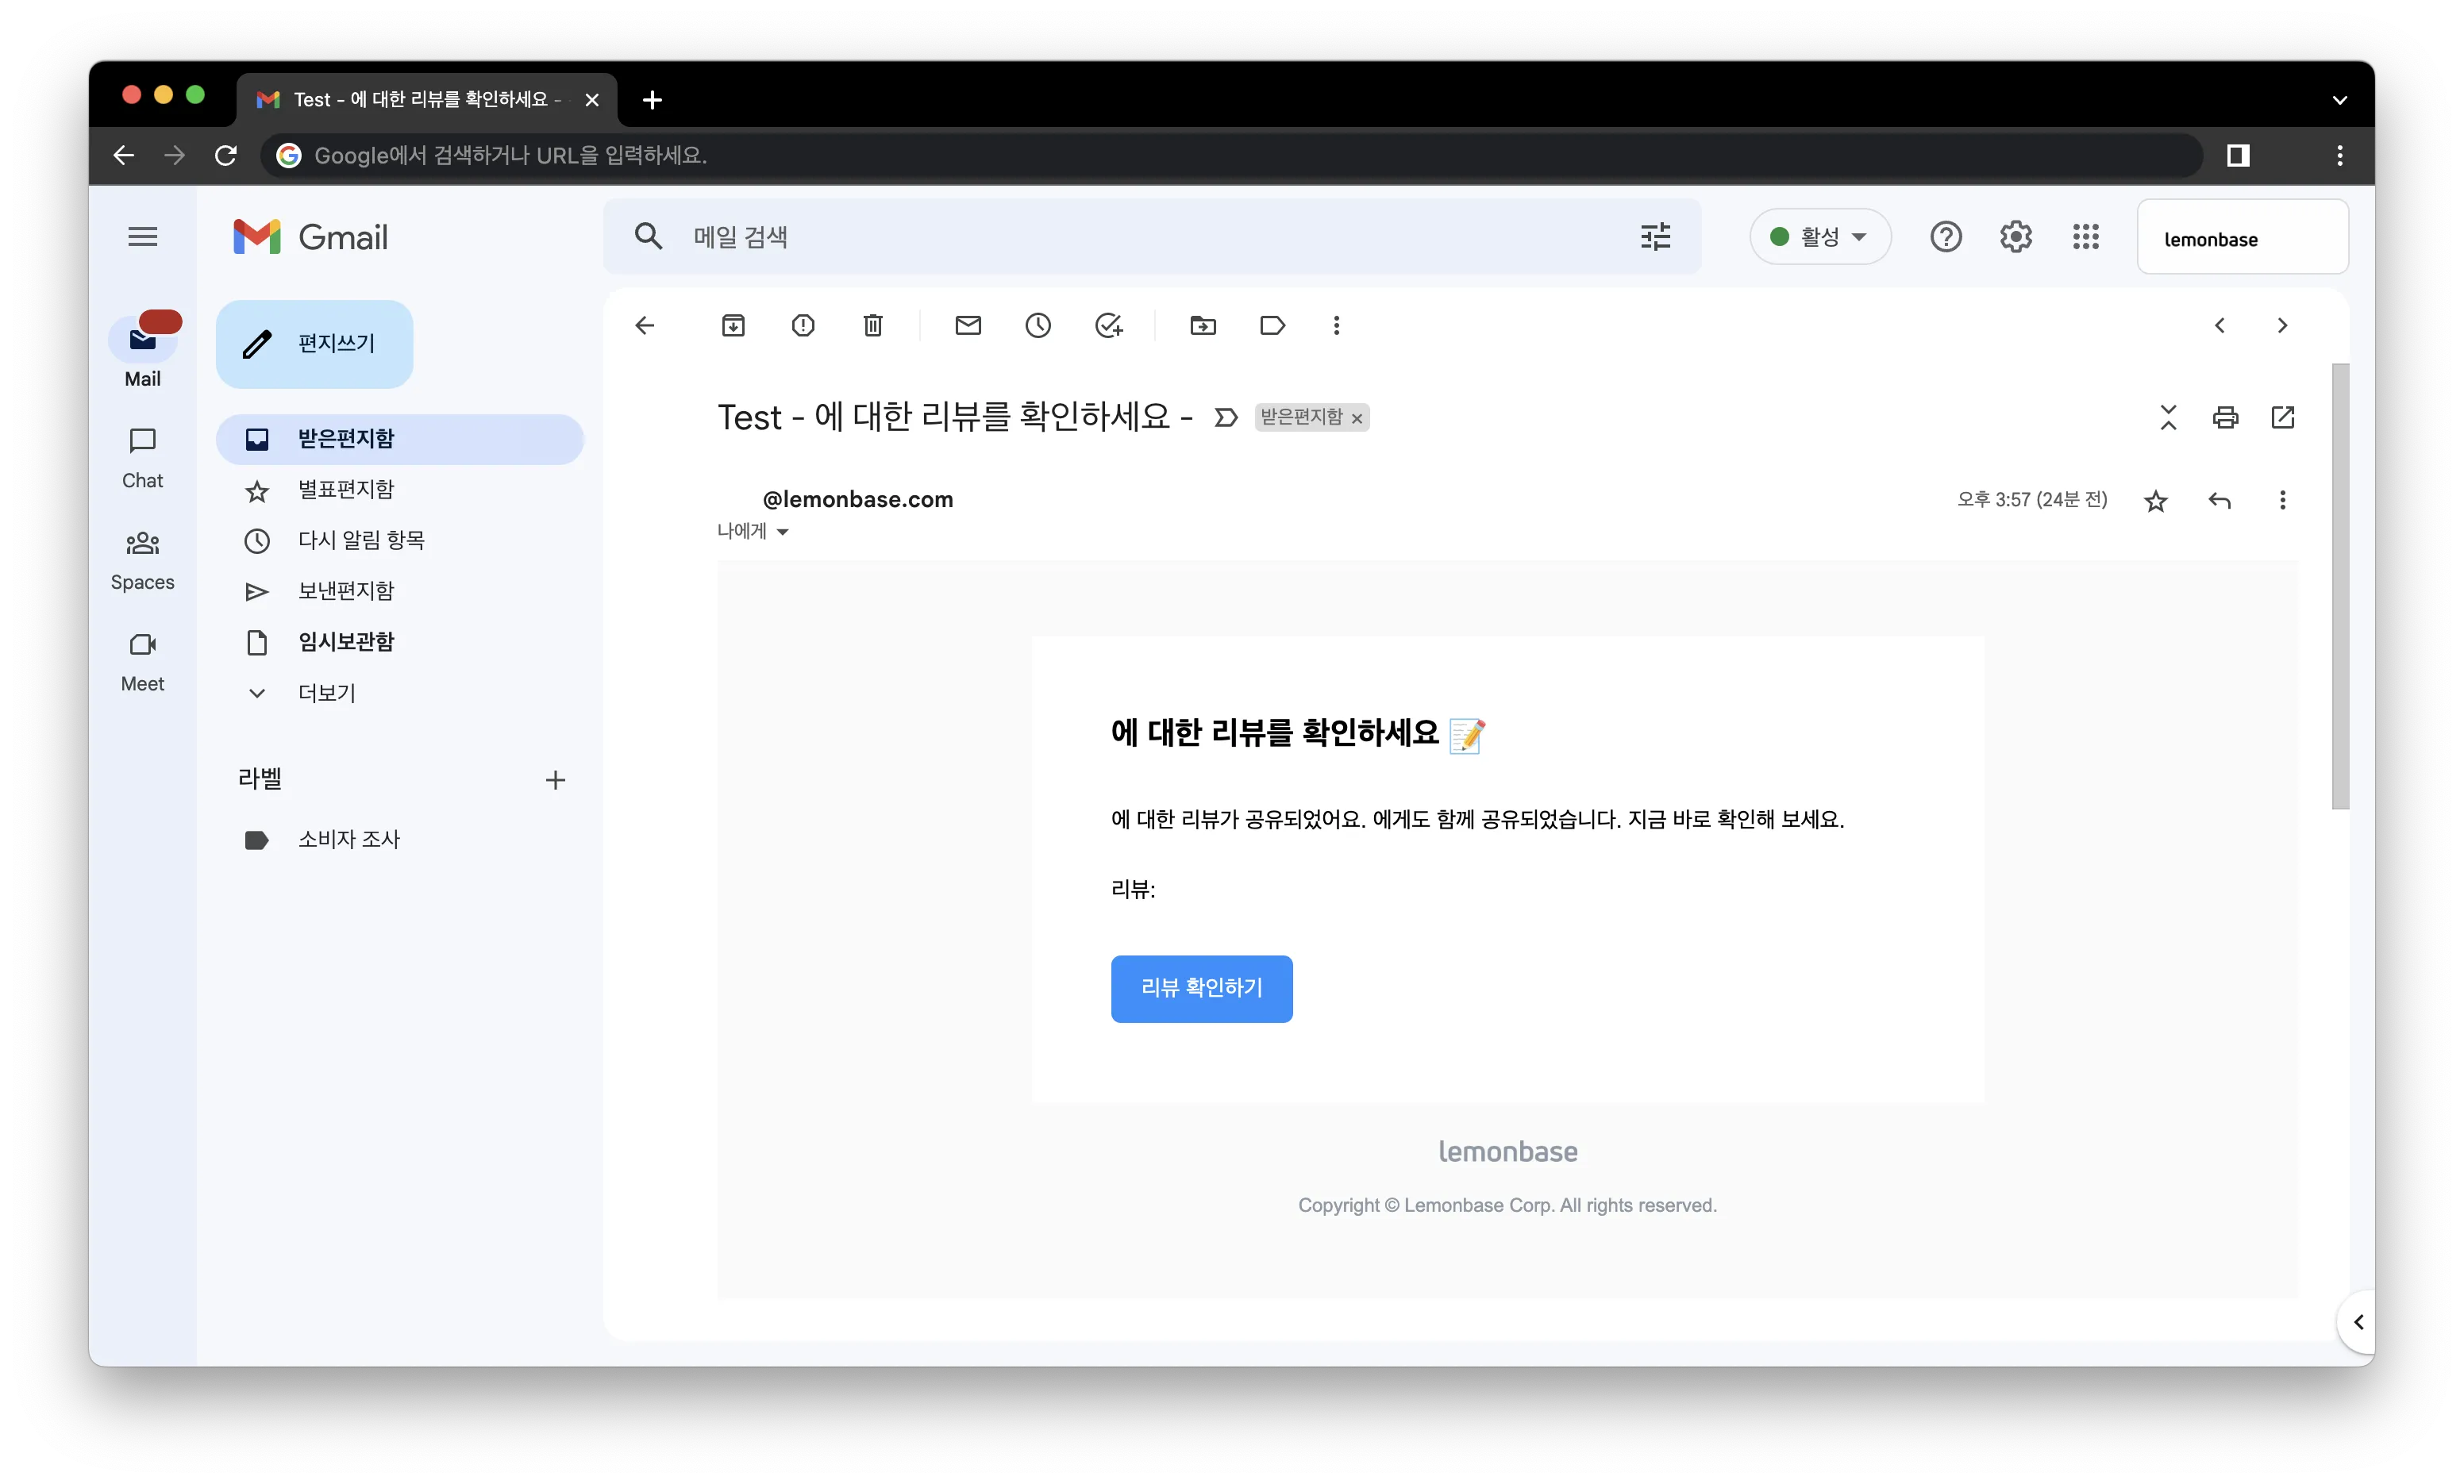Open the 받은편지함 folder
The image size is (2464, 1484).
(400, 439)
